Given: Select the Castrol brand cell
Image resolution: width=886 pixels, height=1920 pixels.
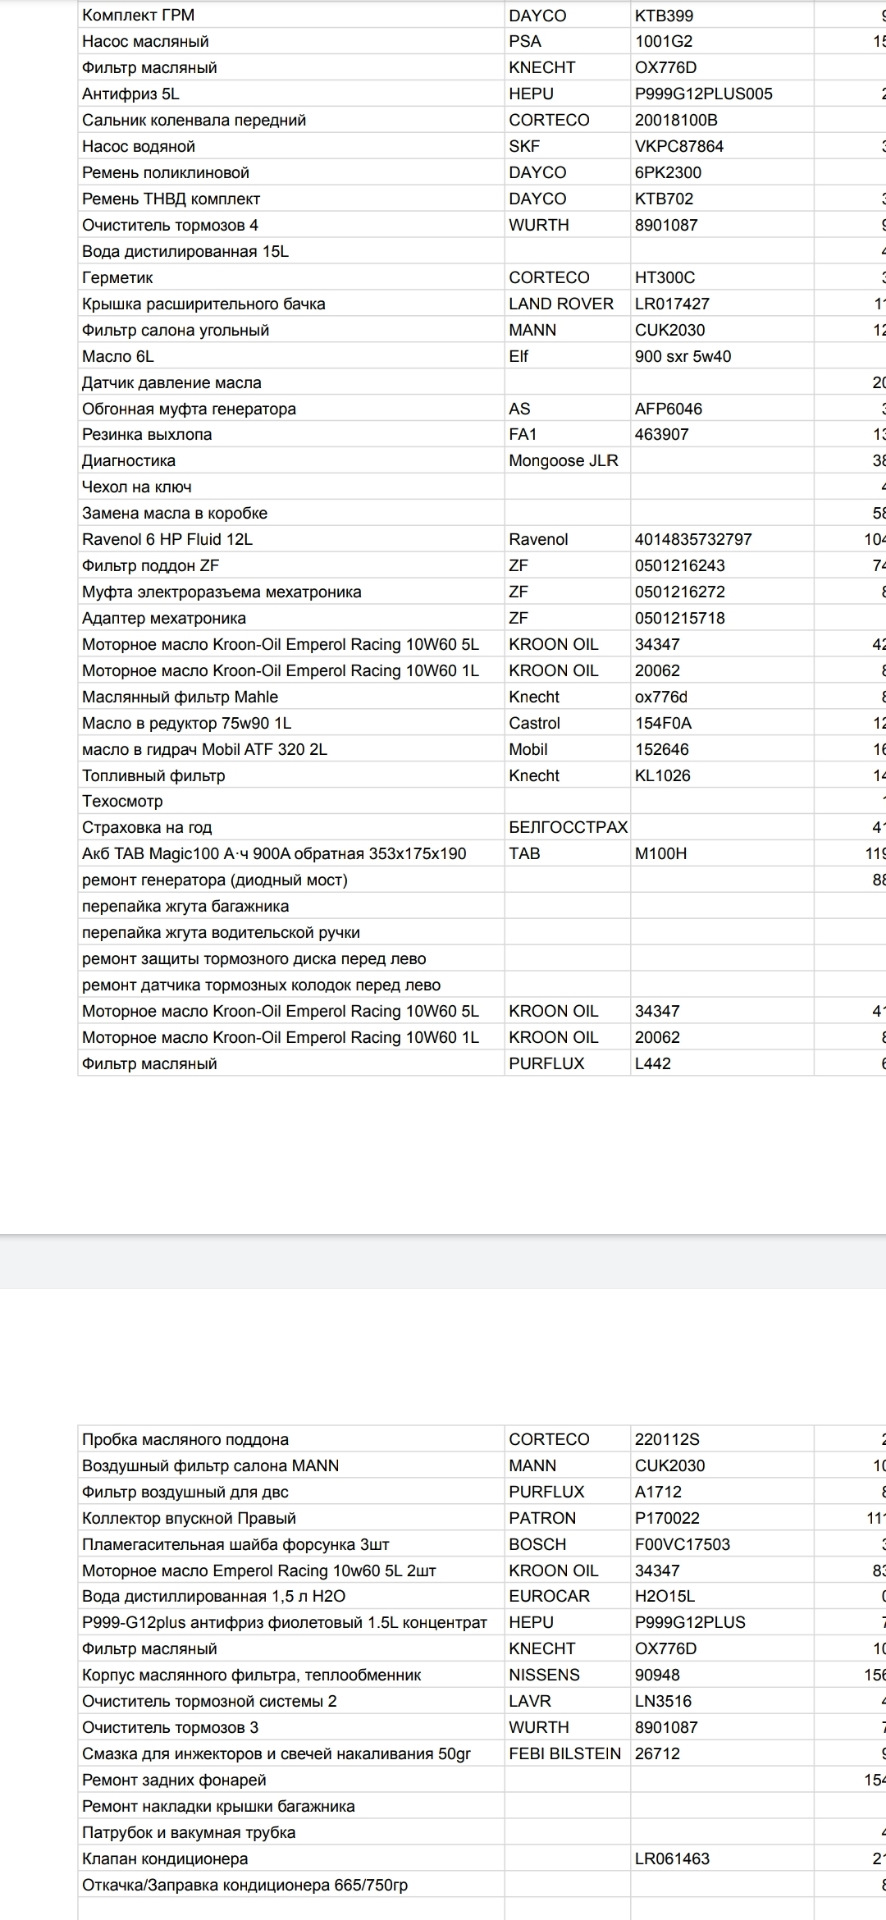Looking at the screenshot, I should click(567, 723).
